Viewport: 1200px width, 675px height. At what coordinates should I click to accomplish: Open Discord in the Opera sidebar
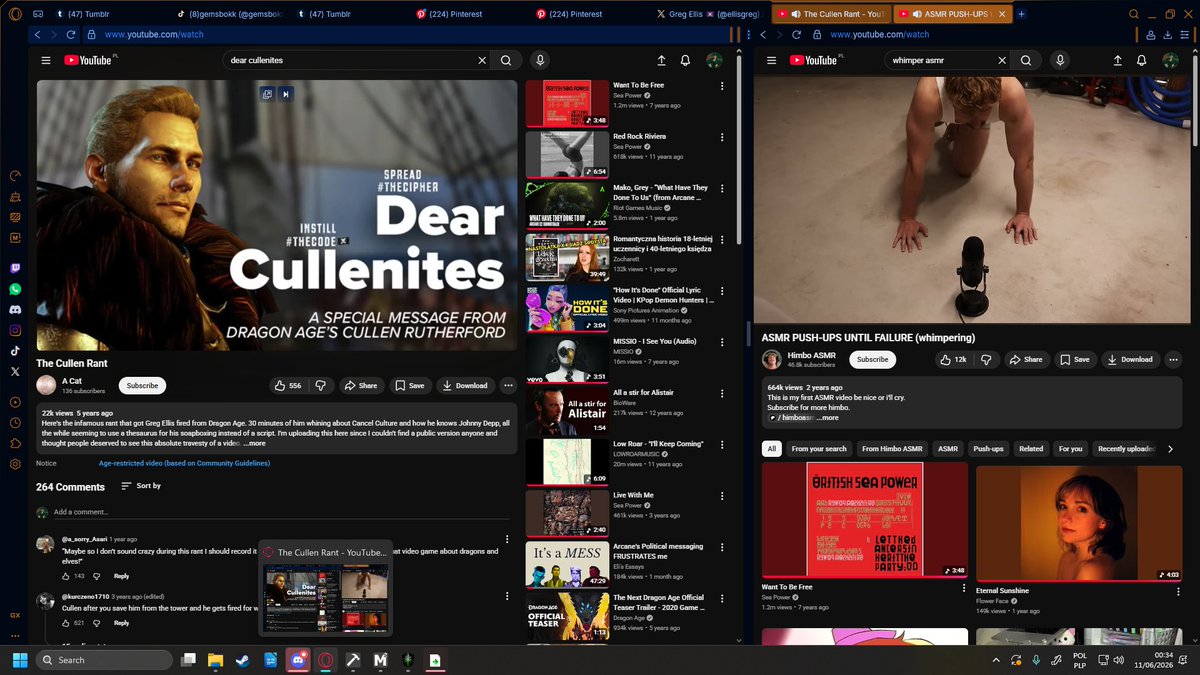pos(15,310)
